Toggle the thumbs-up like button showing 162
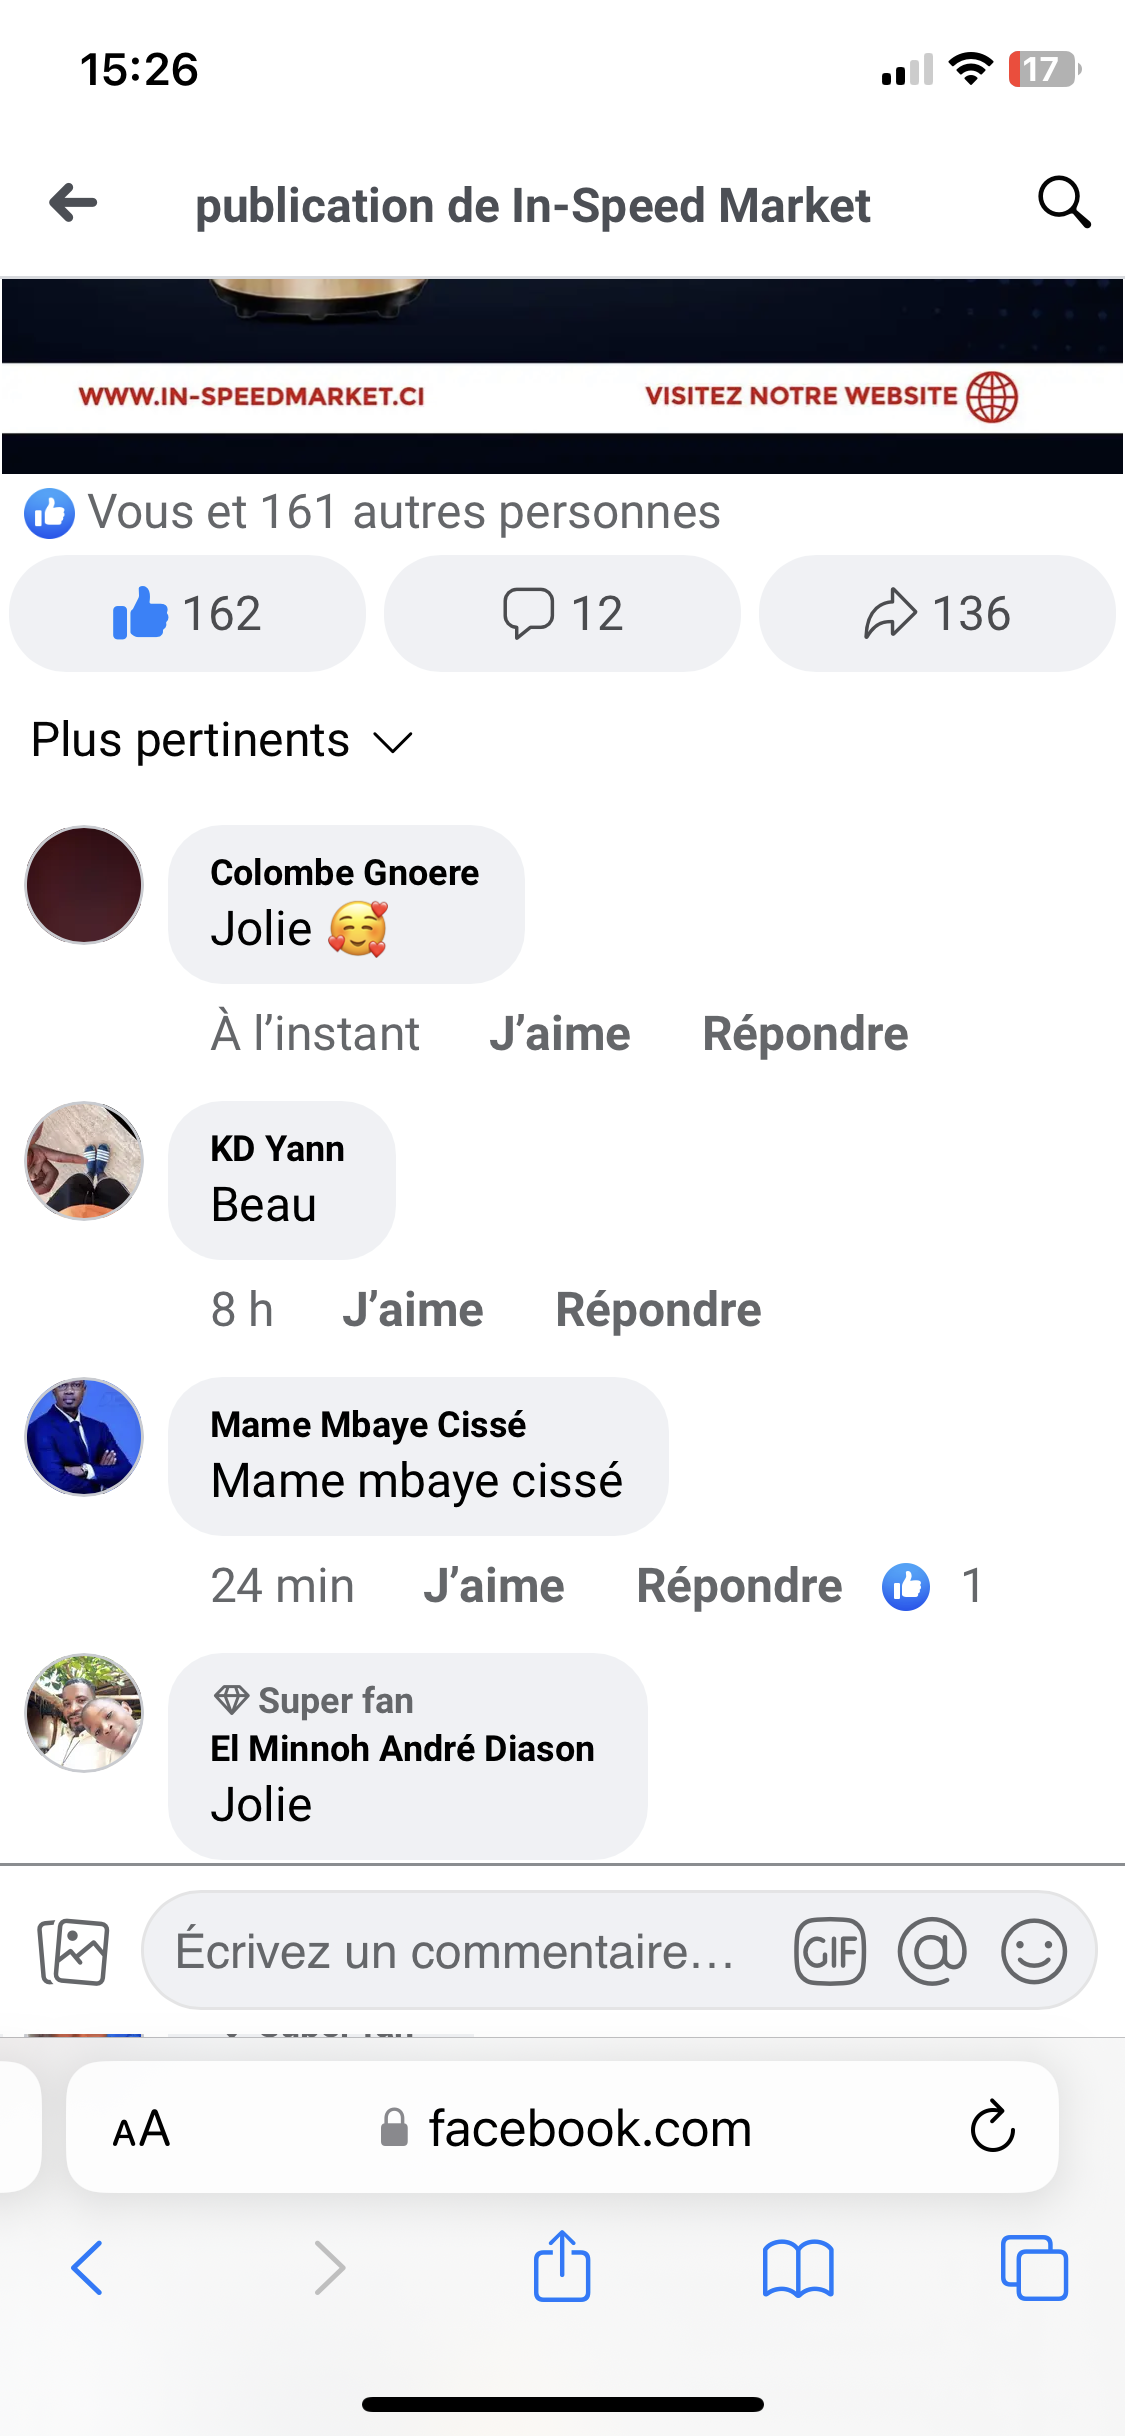The width and height of the screenshot is (1125, 2436). pos(187,613)
